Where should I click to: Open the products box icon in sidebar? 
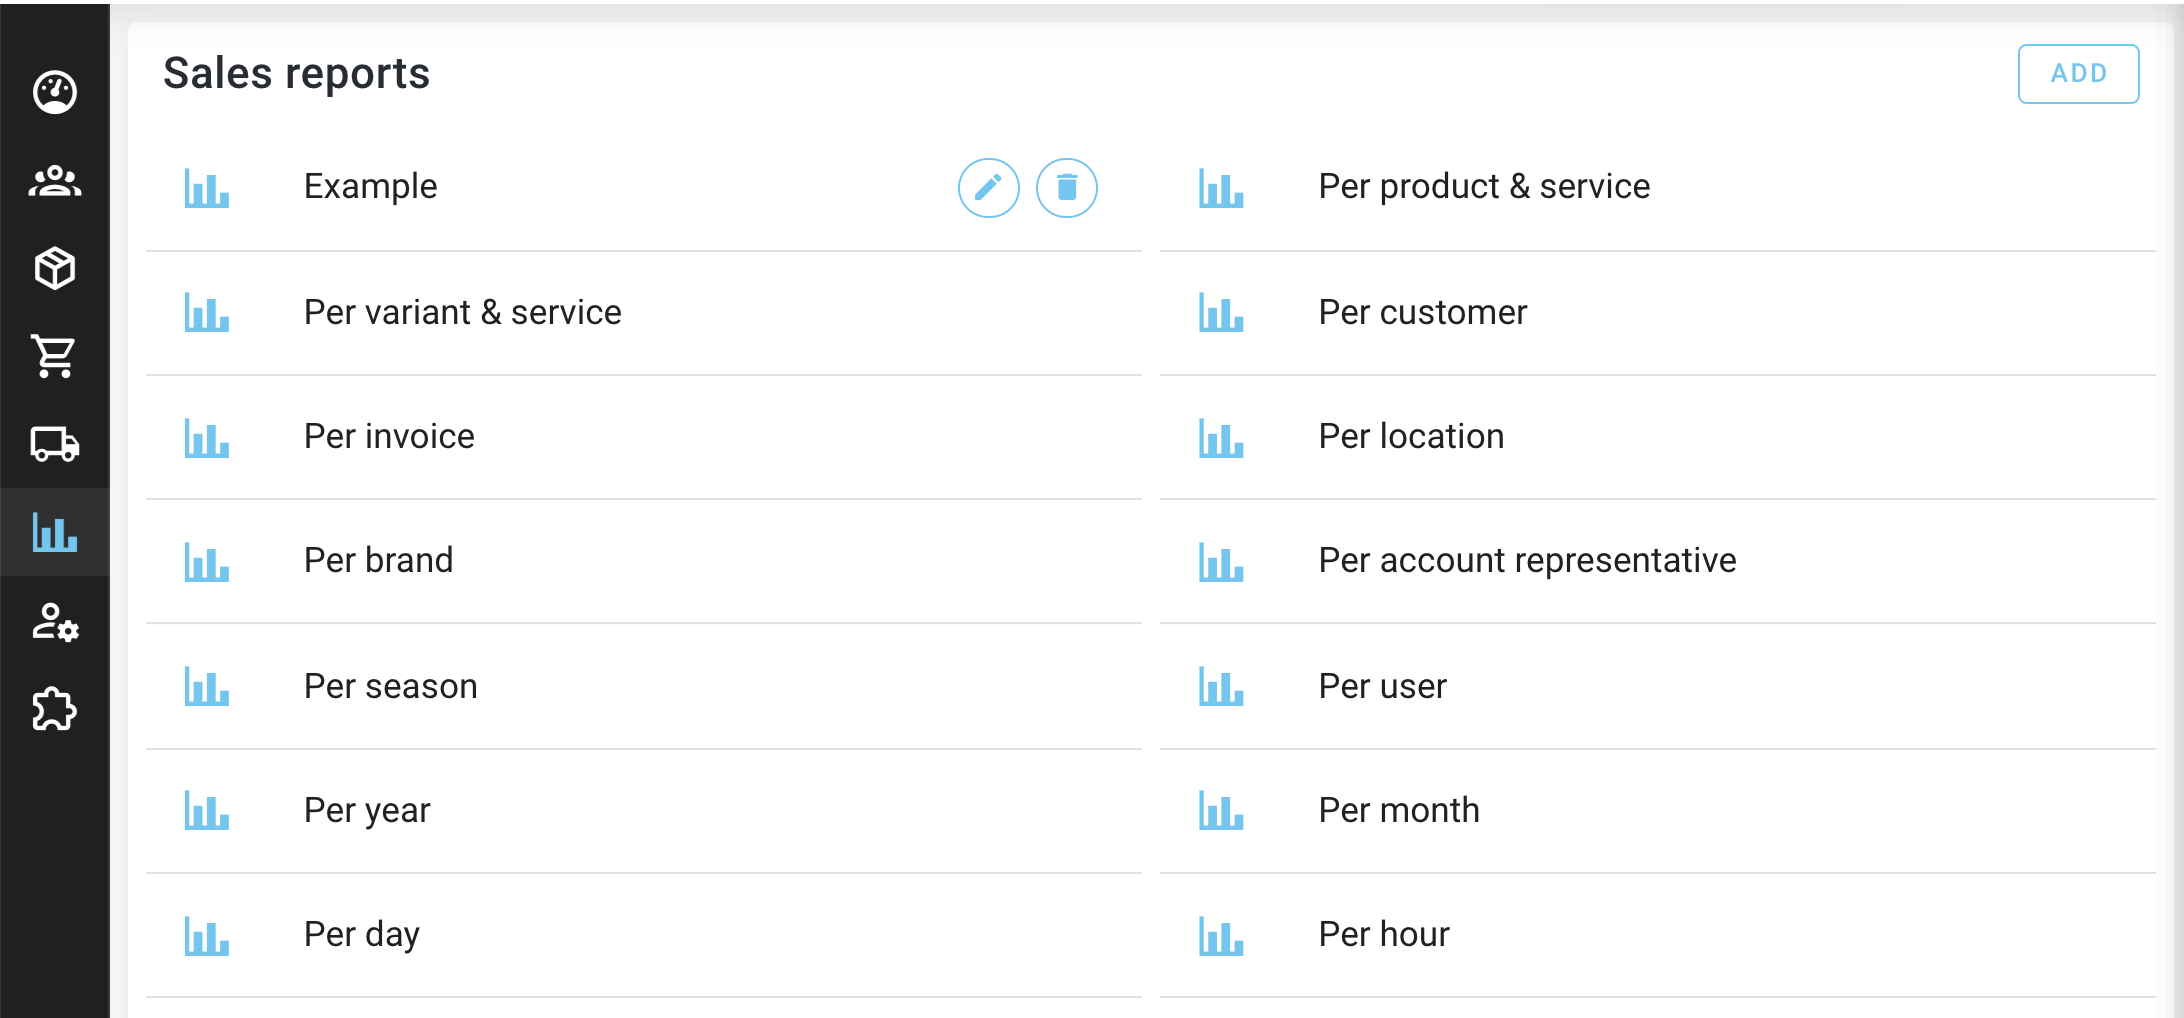55,268
